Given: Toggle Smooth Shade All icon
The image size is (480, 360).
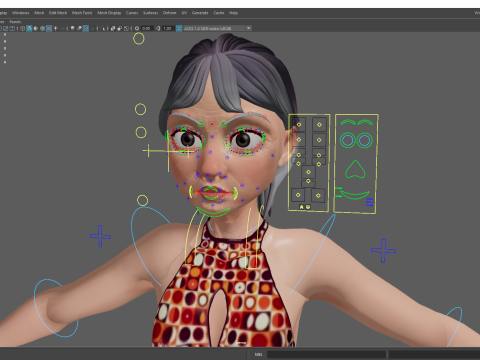Looking at the screenshot, I should point(29,28).
